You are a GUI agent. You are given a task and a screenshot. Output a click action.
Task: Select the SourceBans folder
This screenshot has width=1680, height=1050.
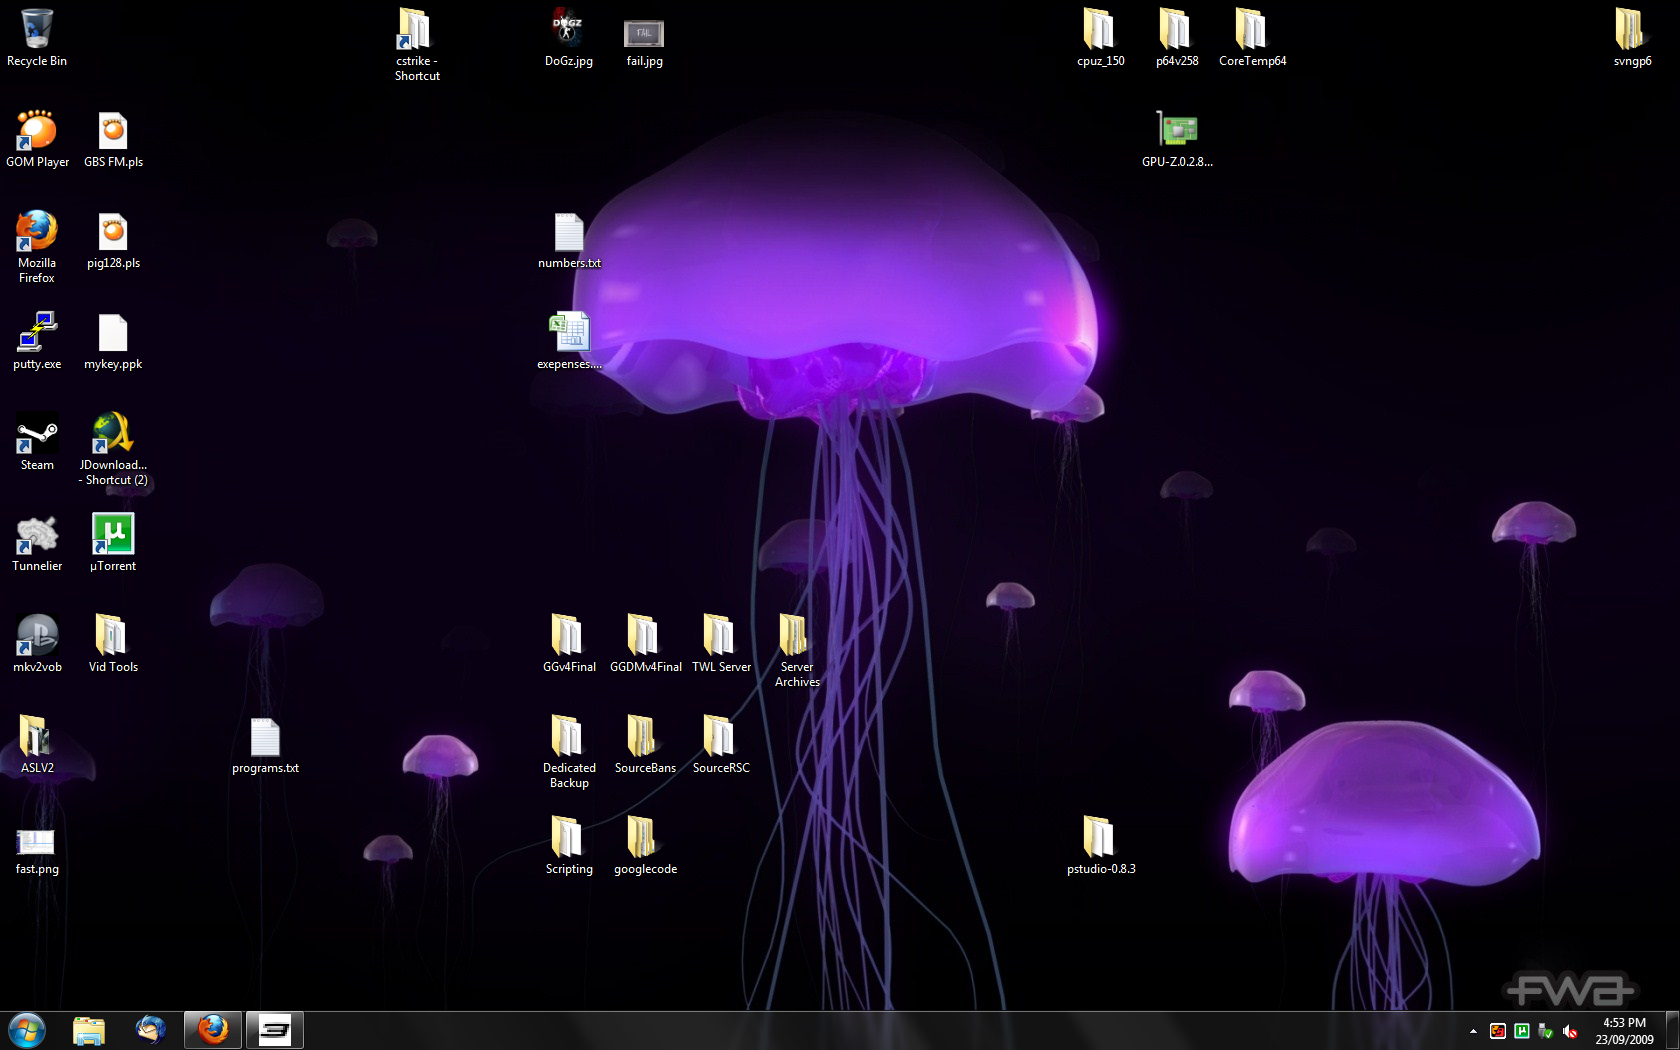(x=645, y=745)
